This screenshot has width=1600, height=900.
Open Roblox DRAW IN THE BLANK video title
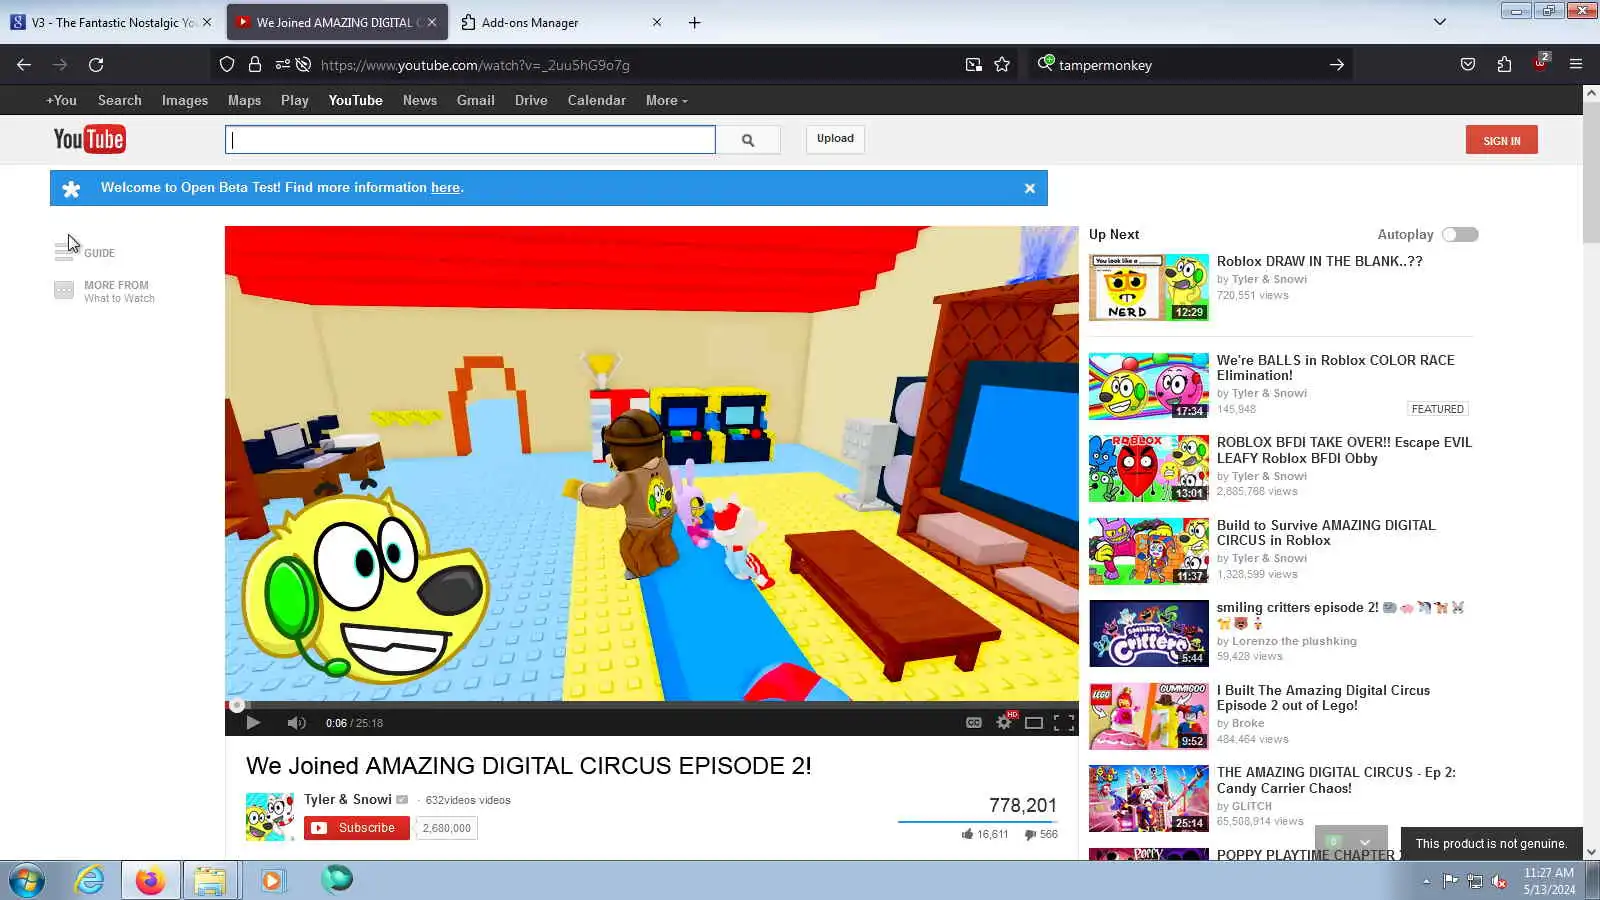(x=1319, y=261)
